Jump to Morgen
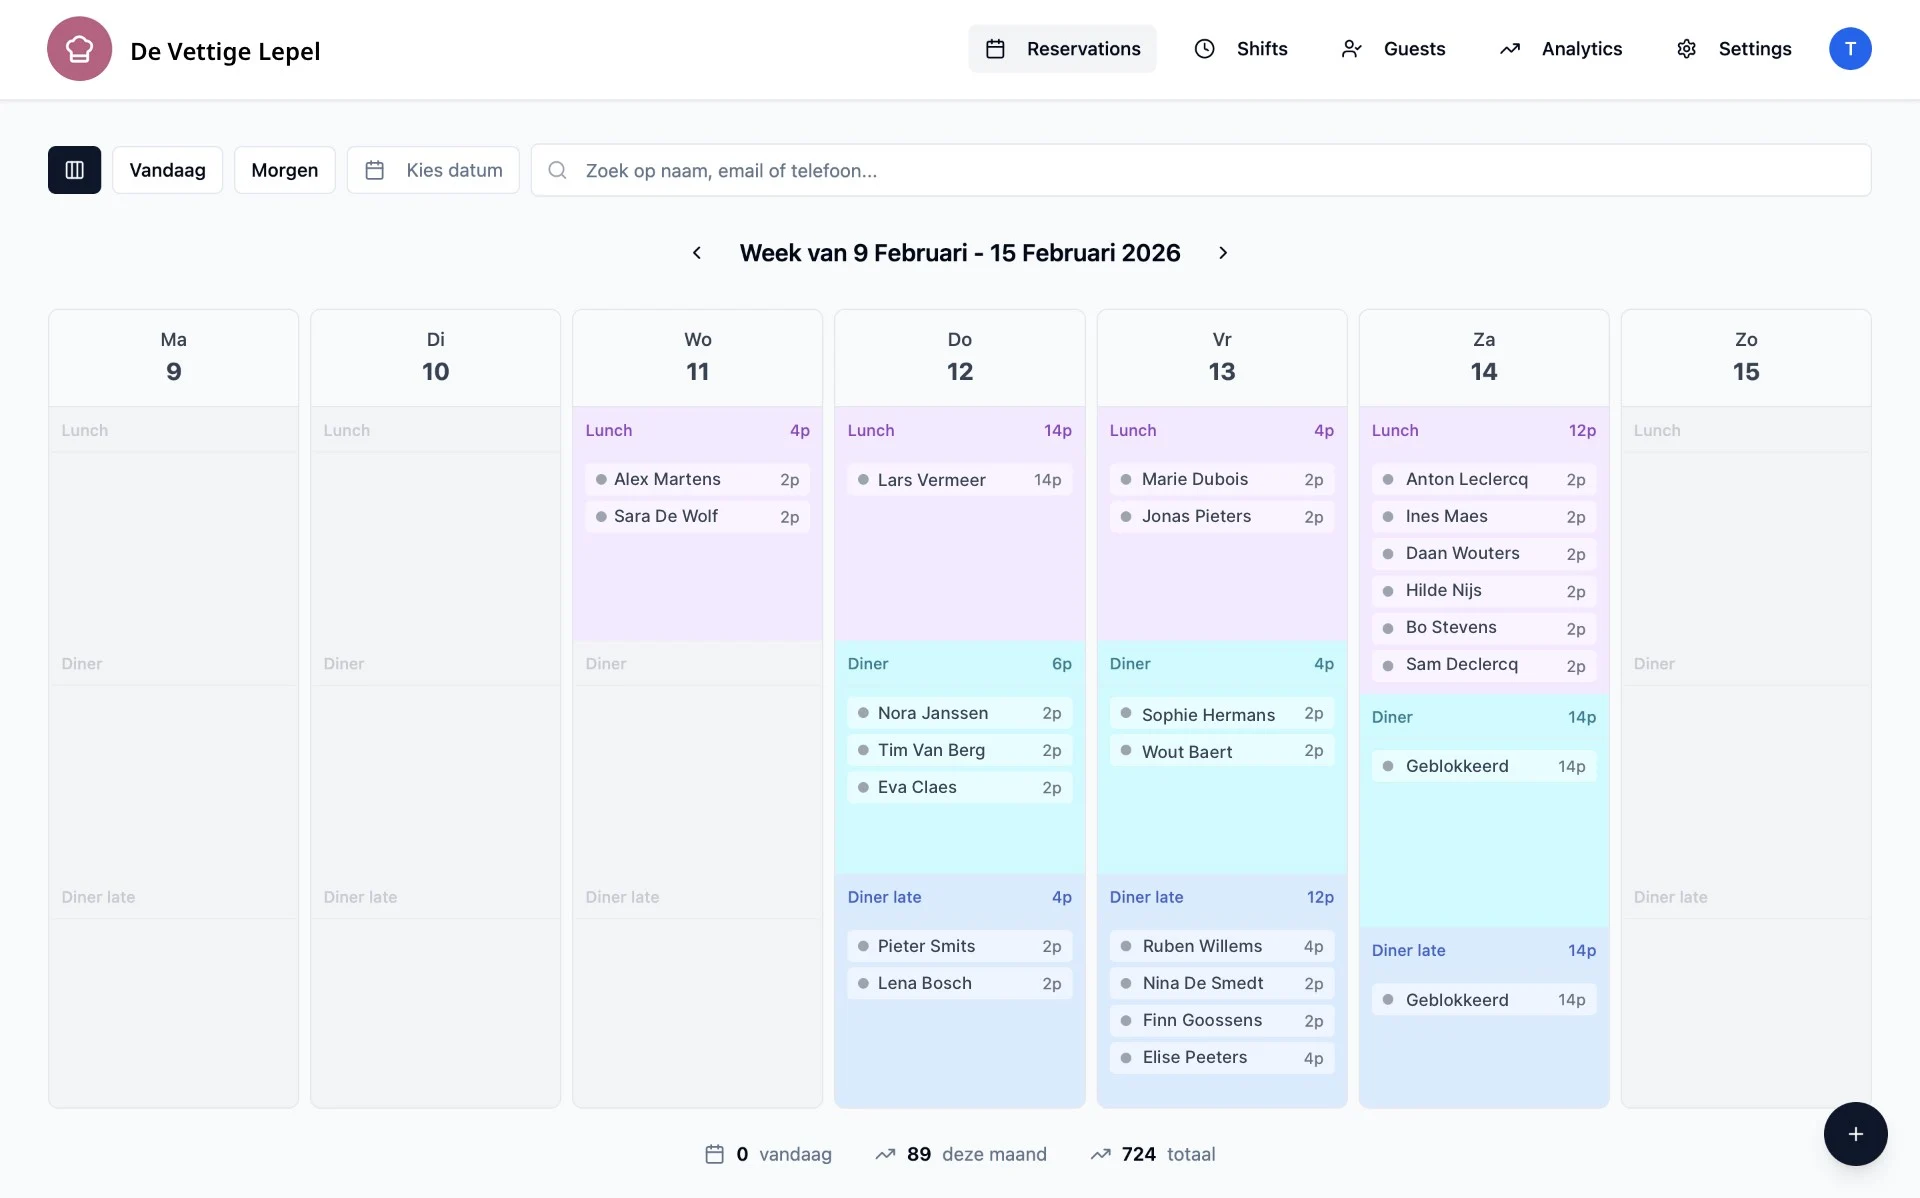The height and width of the screenshot is (1198, 1920). point(284,170)
